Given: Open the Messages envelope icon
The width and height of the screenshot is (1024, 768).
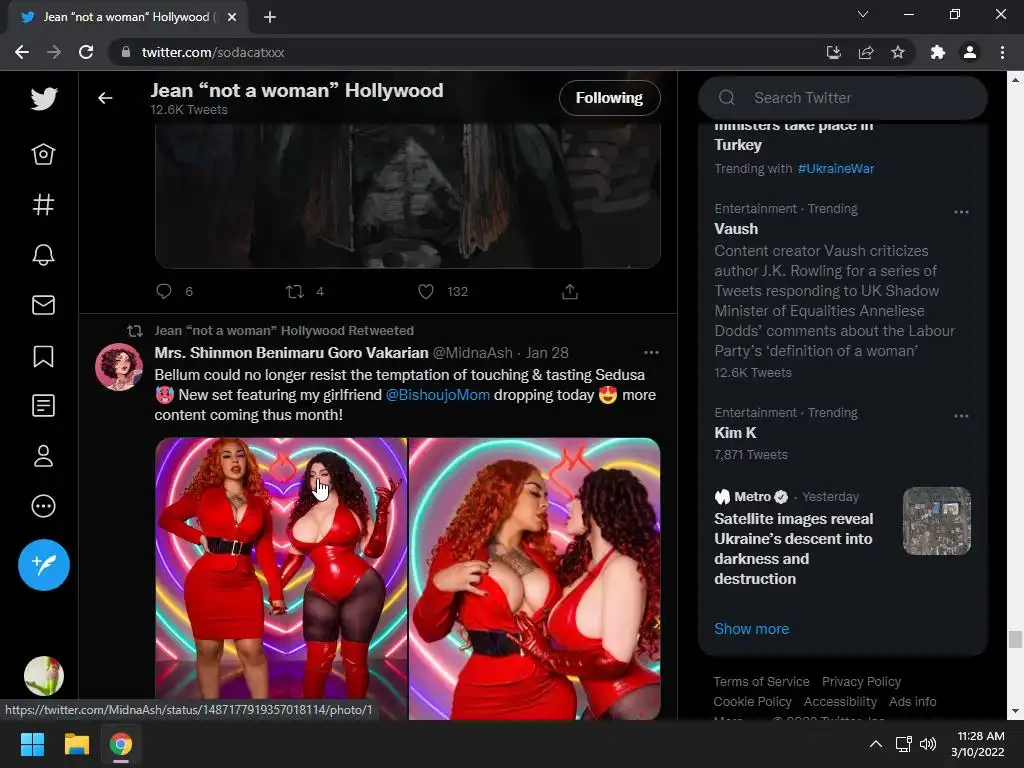Looking at the screenshot, I should point(44,305).
